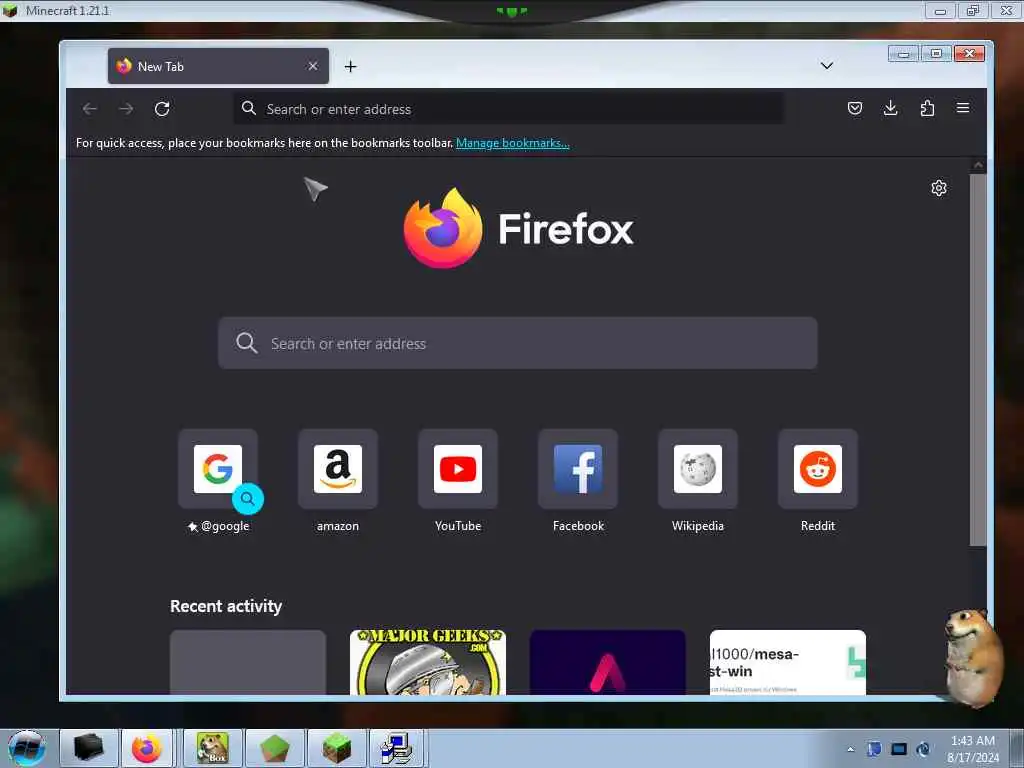Open a new tab with plus button
The image size is (1024, 768).
point(351,67)
